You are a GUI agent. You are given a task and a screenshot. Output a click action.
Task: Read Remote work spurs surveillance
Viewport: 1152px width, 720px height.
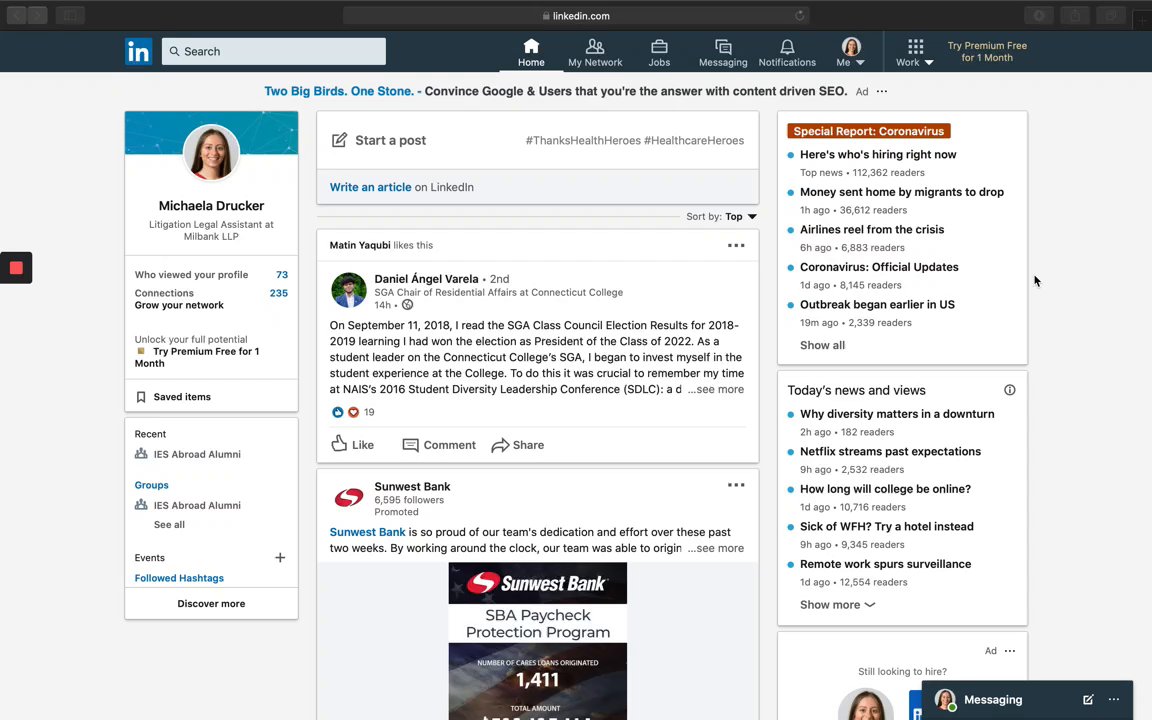(x=885, y=564)
